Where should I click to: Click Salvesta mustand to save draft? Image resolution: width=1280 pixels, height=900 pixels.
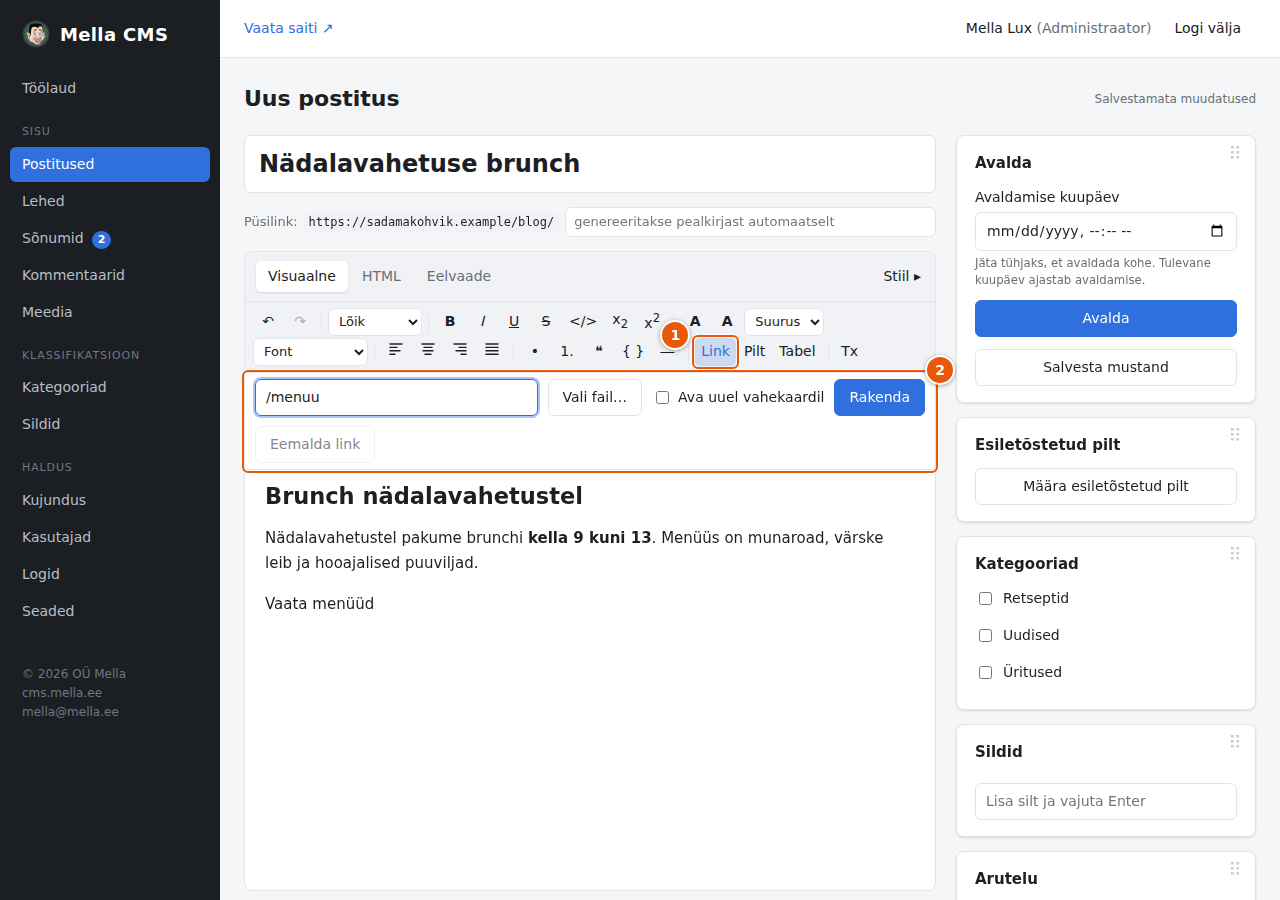tap(1106, 367)
